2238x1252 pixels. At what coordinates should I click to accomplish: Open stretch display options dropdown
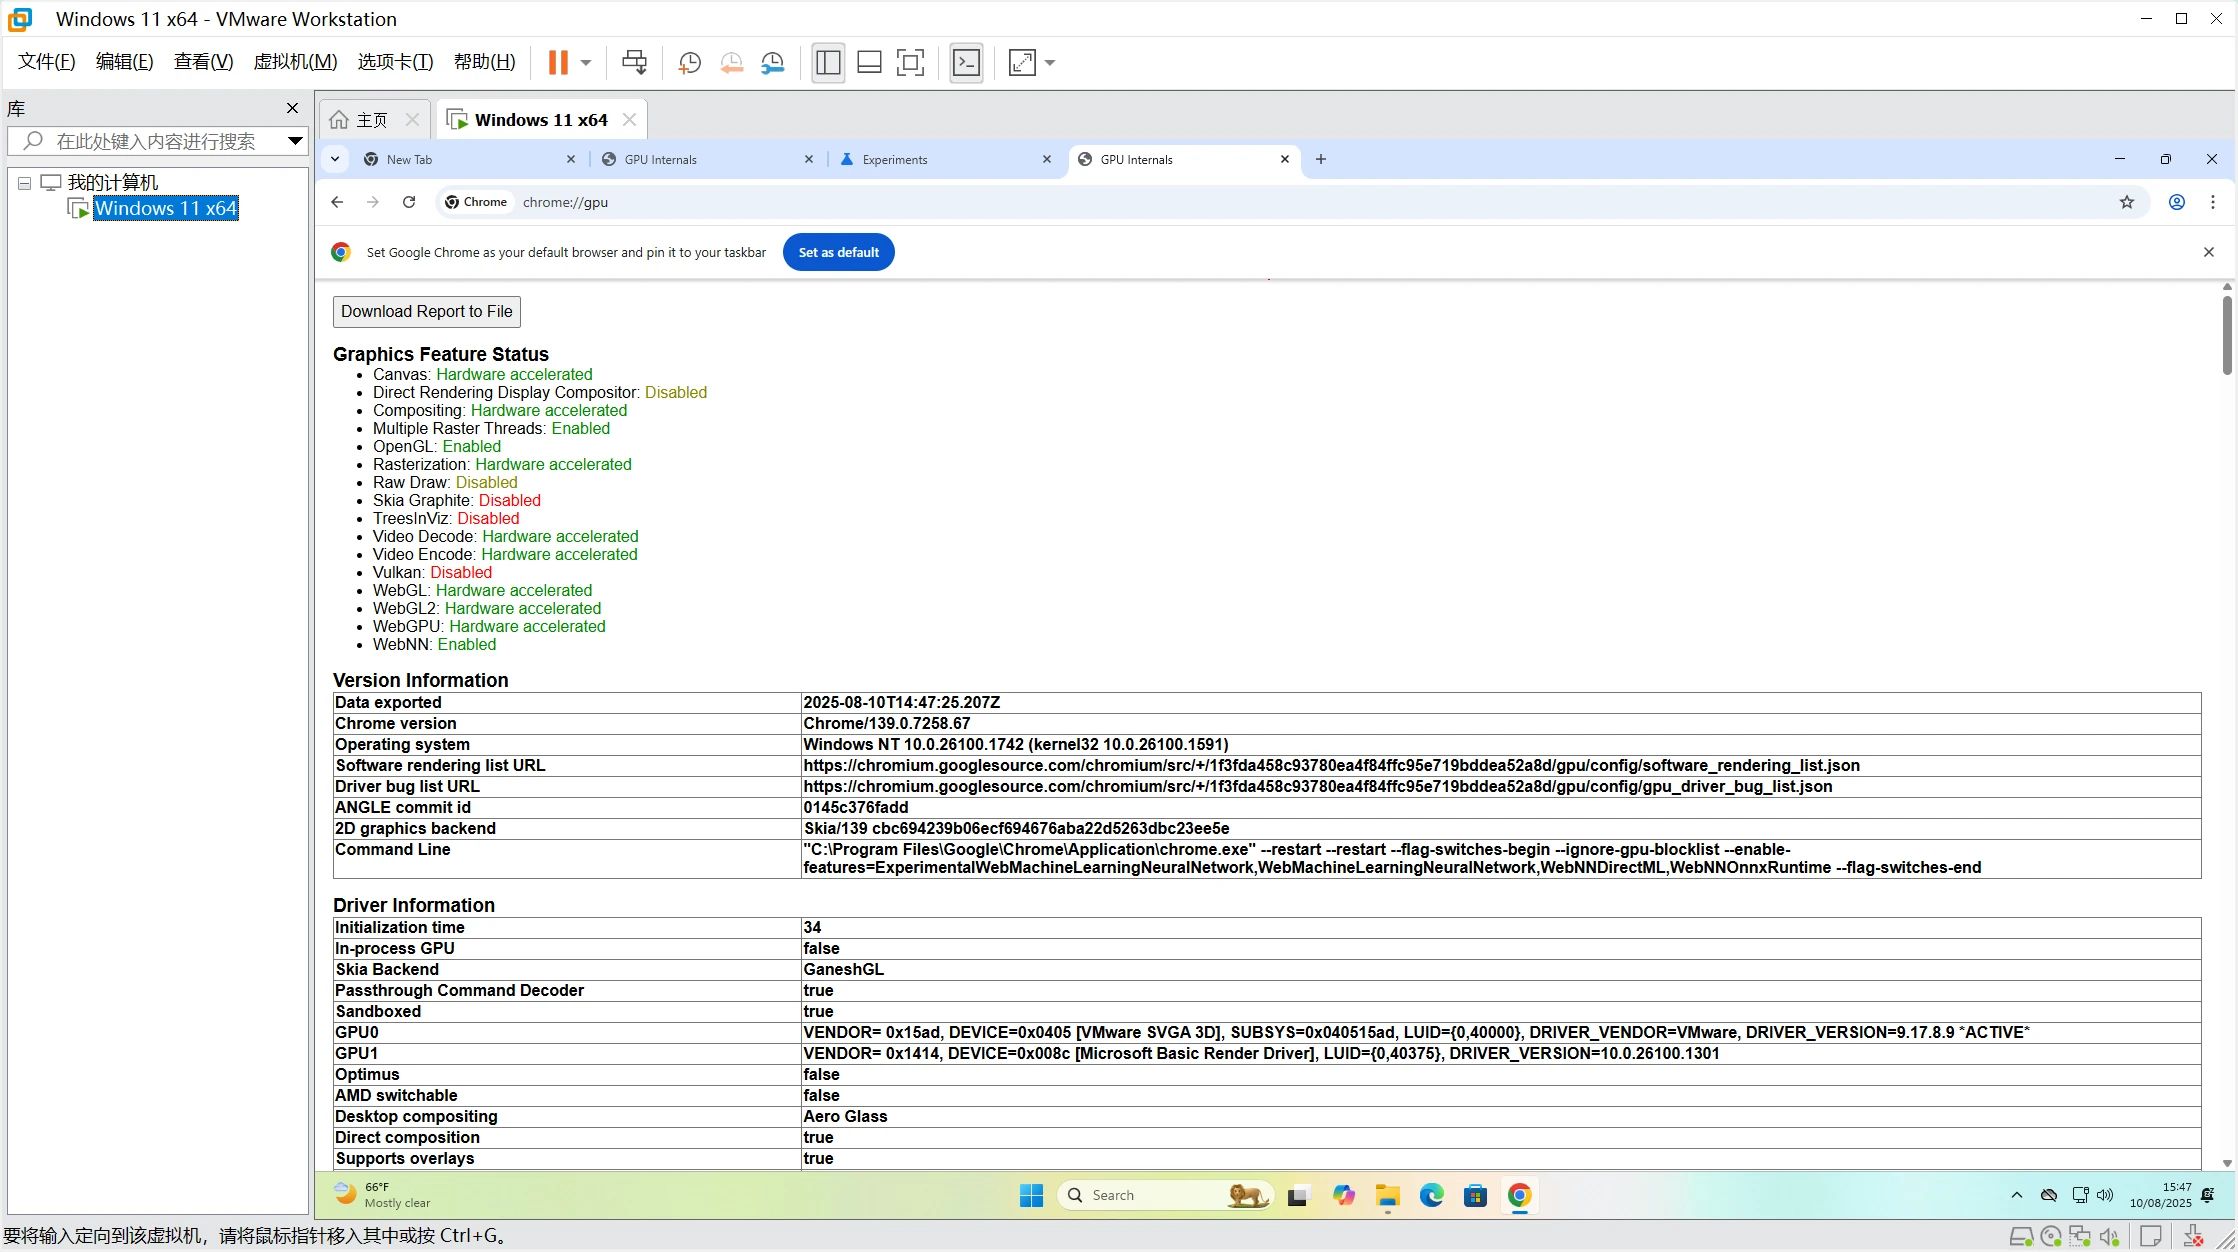[1050, 62]
